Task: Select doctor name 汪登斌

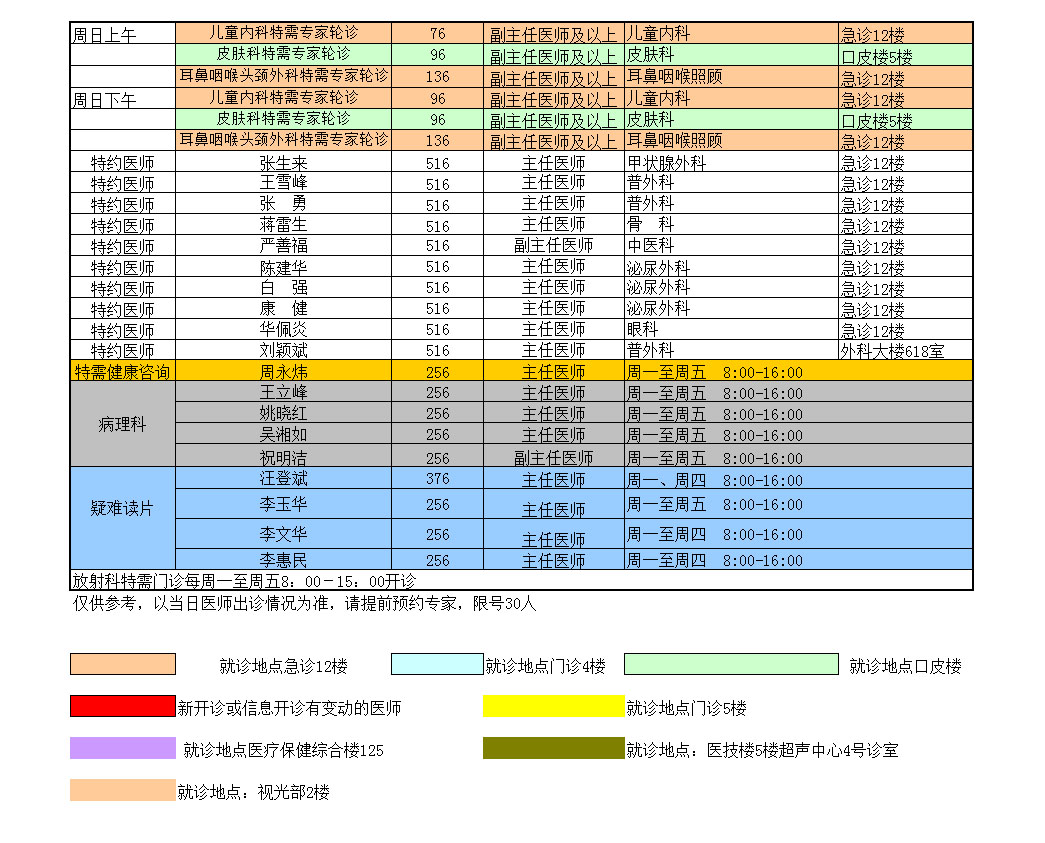Action: (x=283, y=478)
